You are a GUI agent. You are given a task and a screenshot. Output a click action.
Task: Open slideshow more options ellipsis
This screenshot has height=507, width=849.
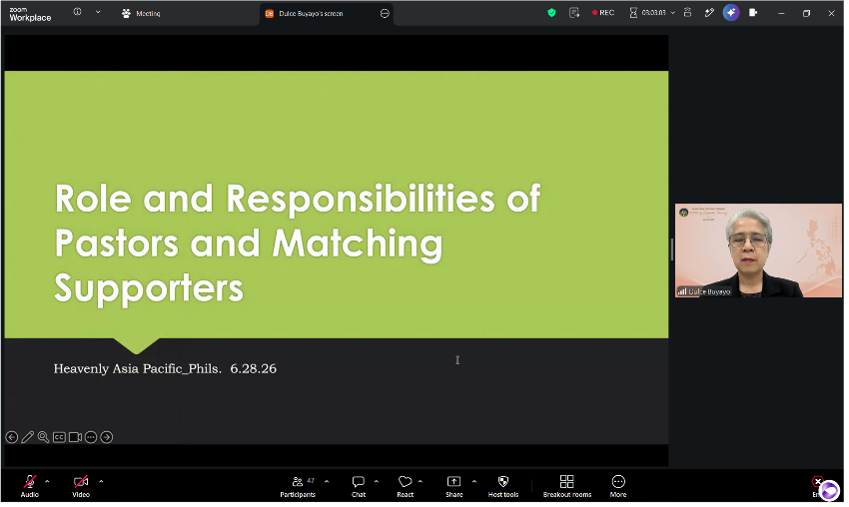click(92, 439)
